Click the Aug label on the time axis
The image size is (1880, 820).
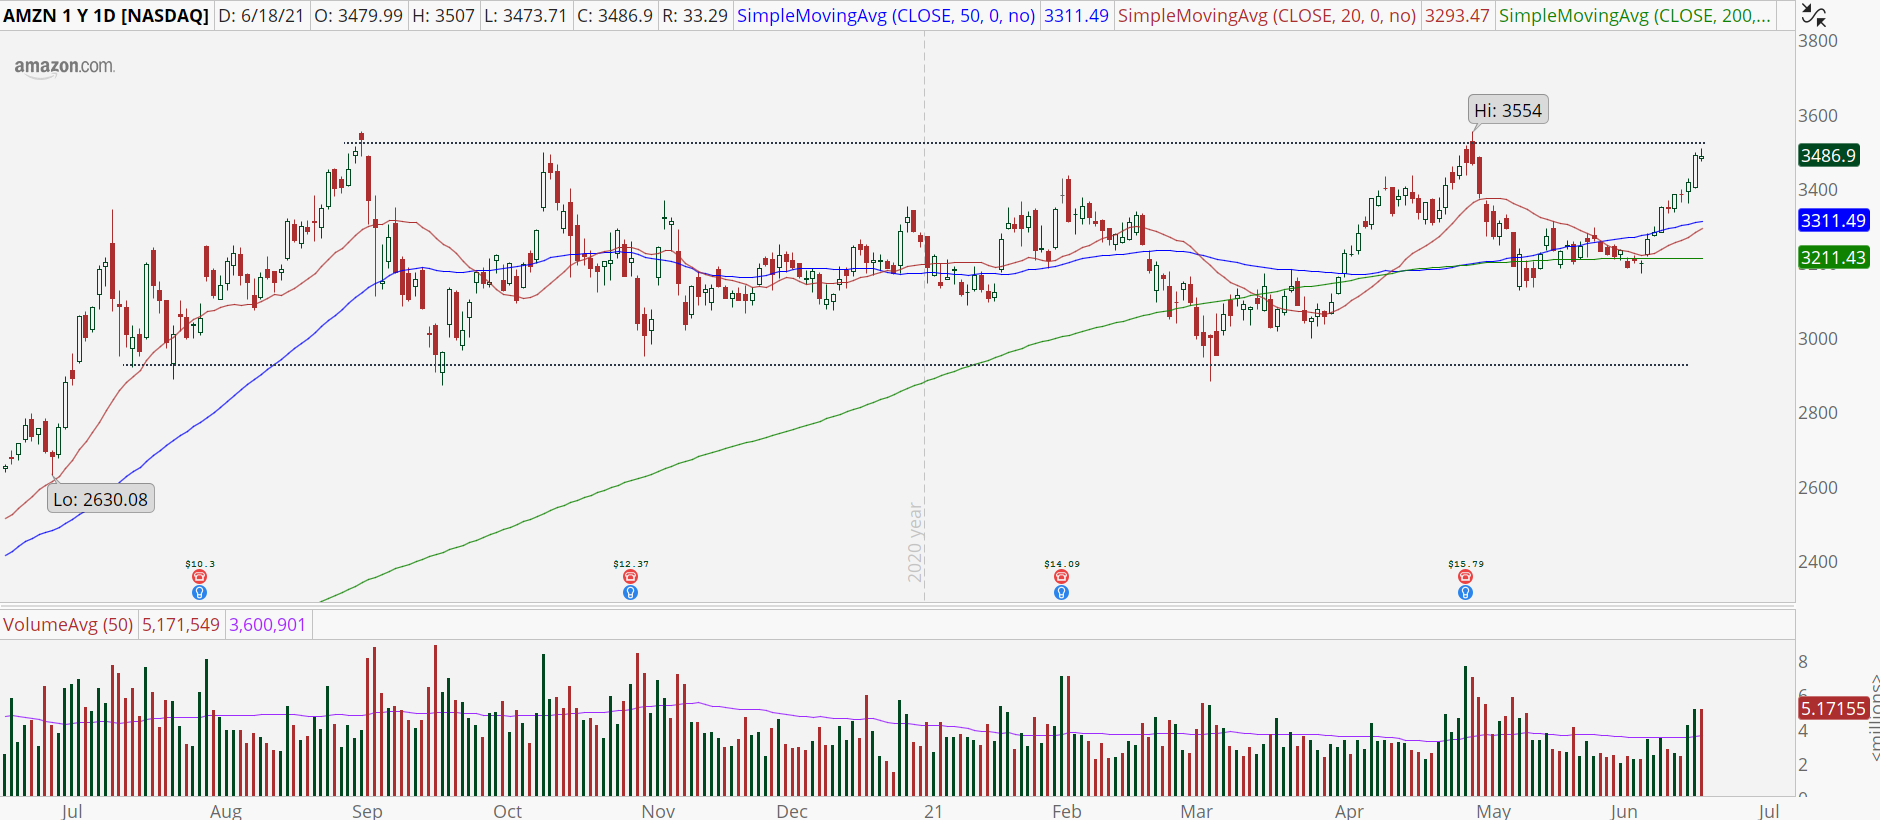pos(226,811)
